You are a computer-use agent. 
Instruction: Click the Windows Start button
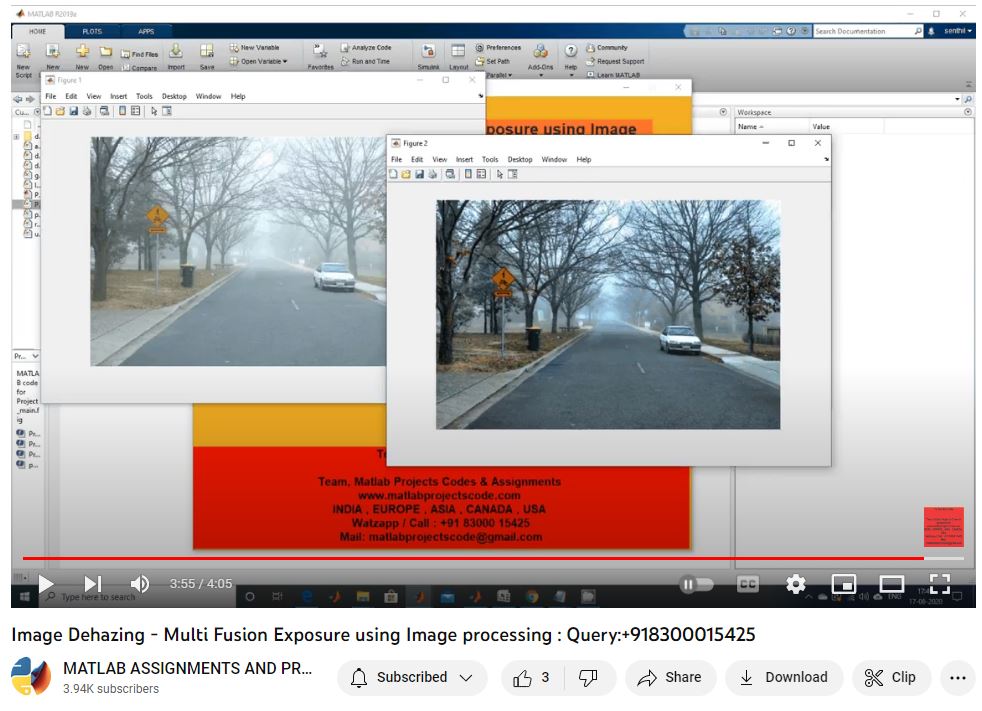point(24,596)
